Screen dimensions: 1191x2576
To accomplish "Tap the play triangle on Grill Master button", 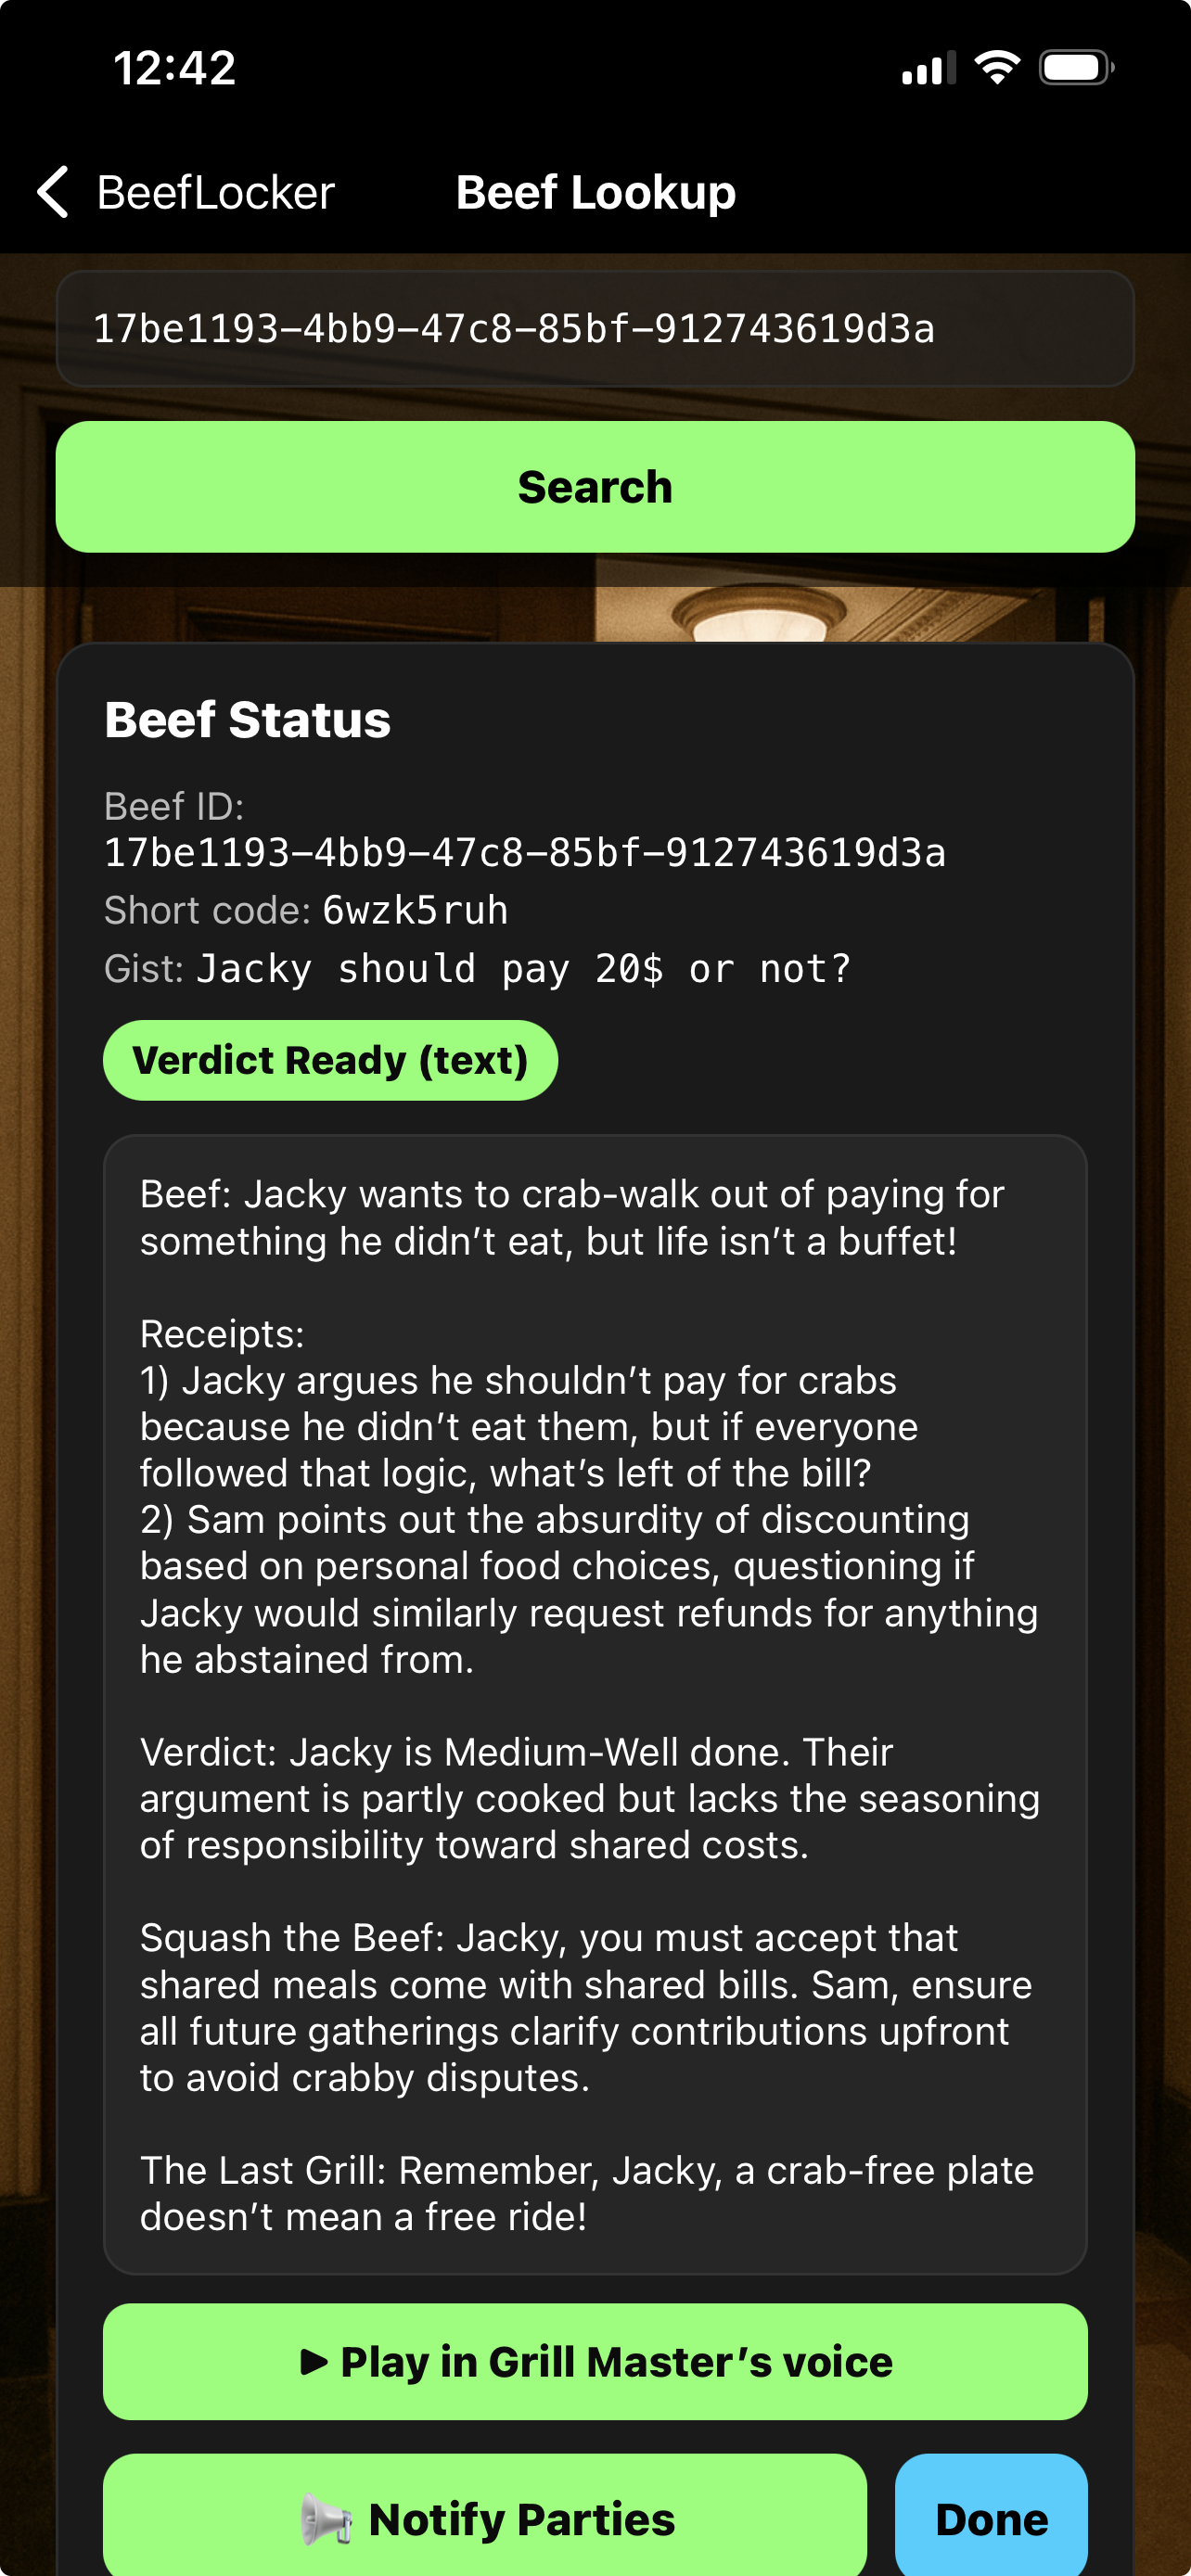I will coord(316,2362).
